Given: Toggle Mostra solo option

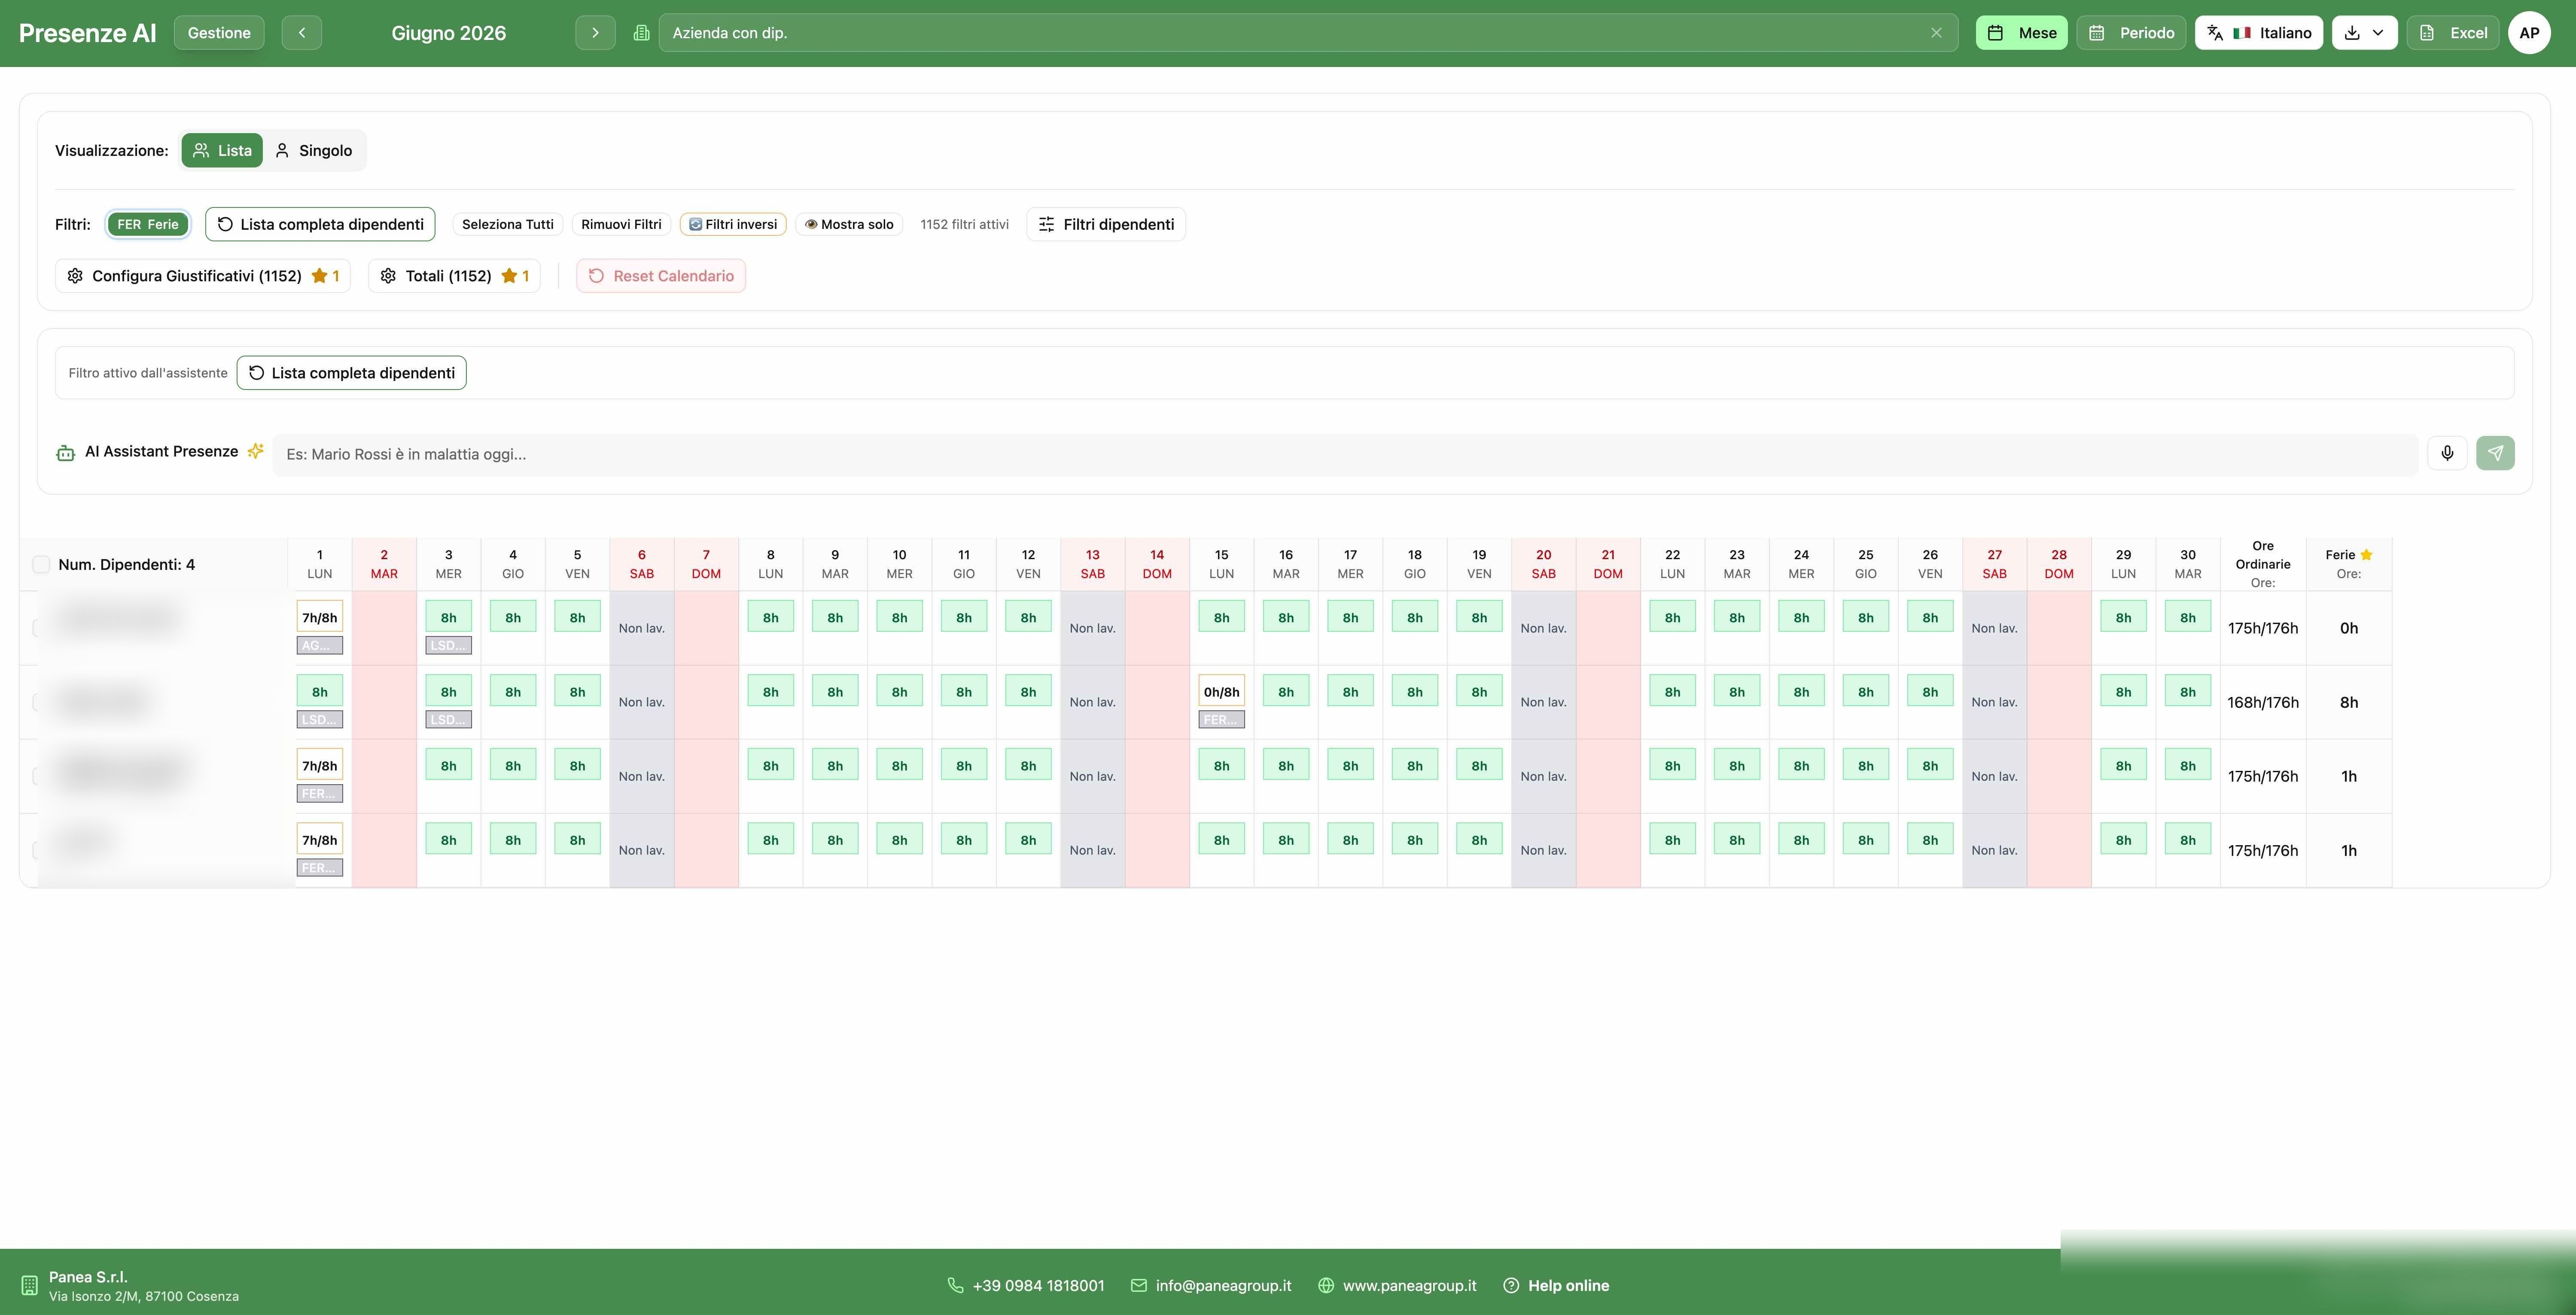Looking at the screenshot, I should point(849,224).
